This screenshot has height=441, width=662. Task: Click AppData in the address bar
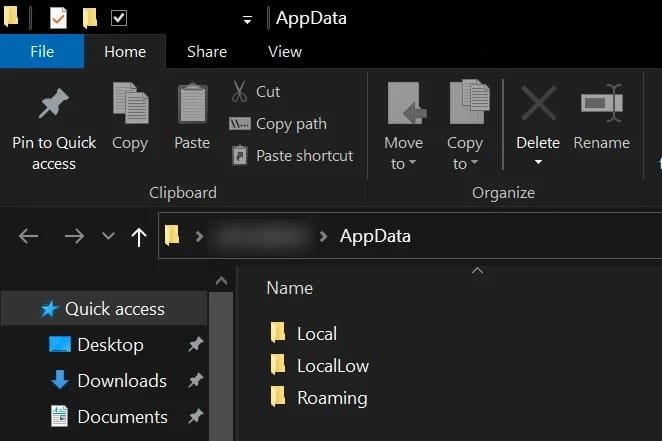(x=375, y=237)
